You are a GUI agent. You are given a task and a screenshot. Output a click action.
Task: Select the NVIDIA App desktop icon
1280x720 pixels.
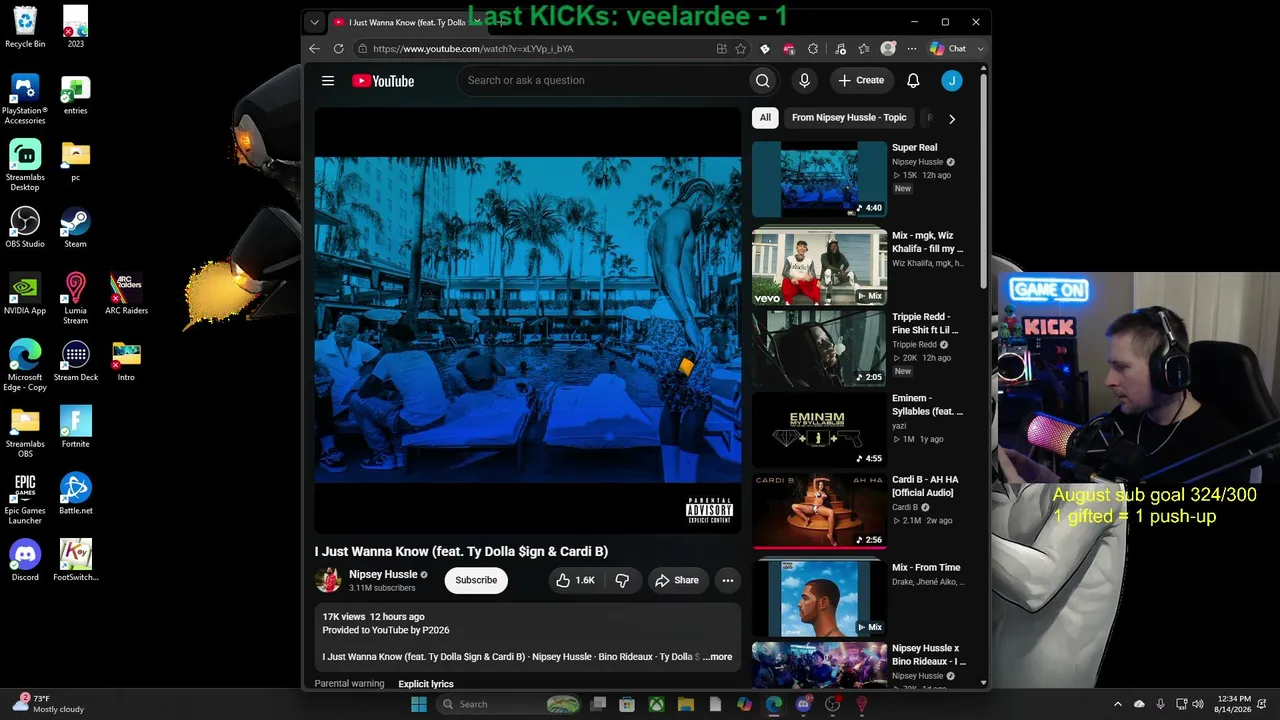coord(25,294)
